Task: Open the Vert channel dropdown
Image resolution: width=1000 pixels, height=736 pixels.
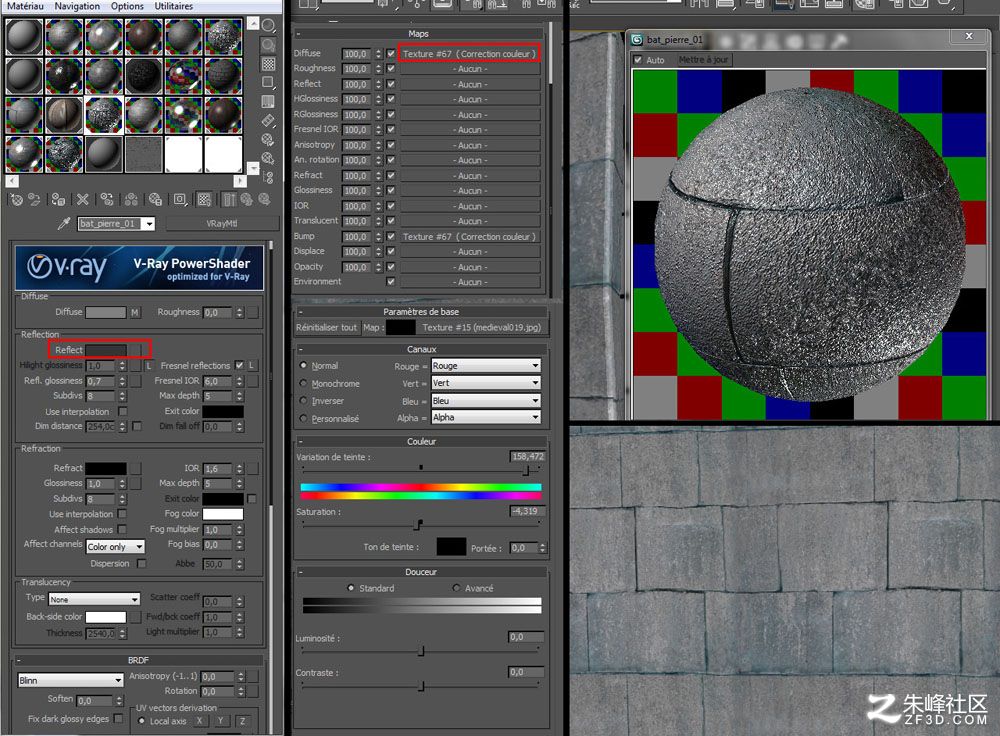Action: click(x=486, y=383)
